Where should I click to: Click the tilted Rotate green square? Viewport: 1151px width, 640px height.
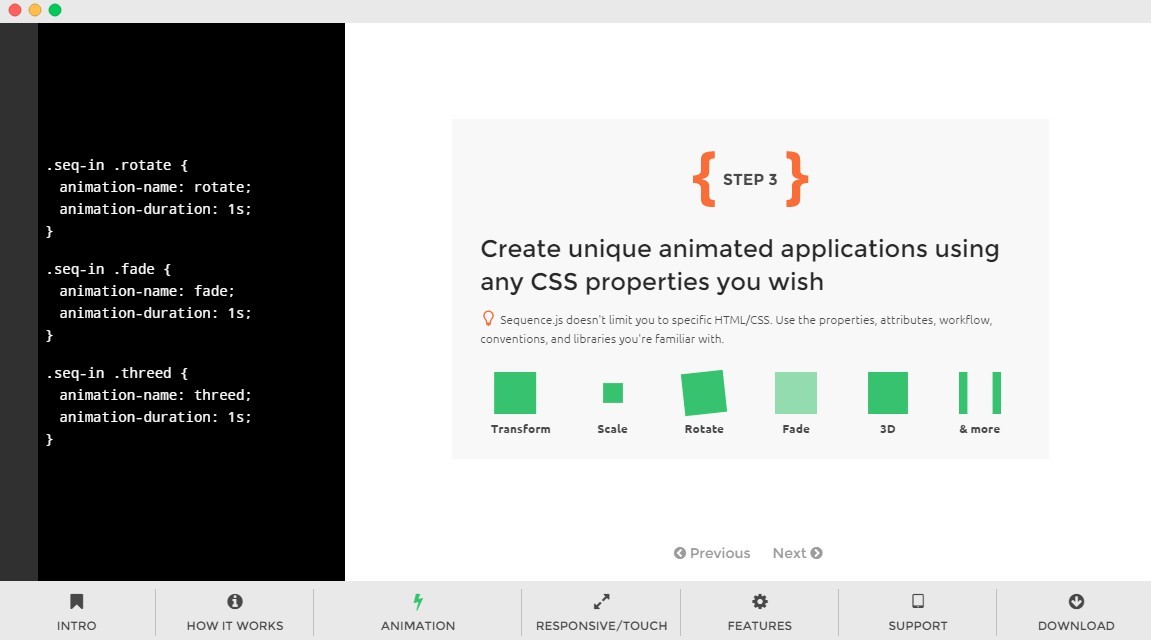(x=704, y=393)
